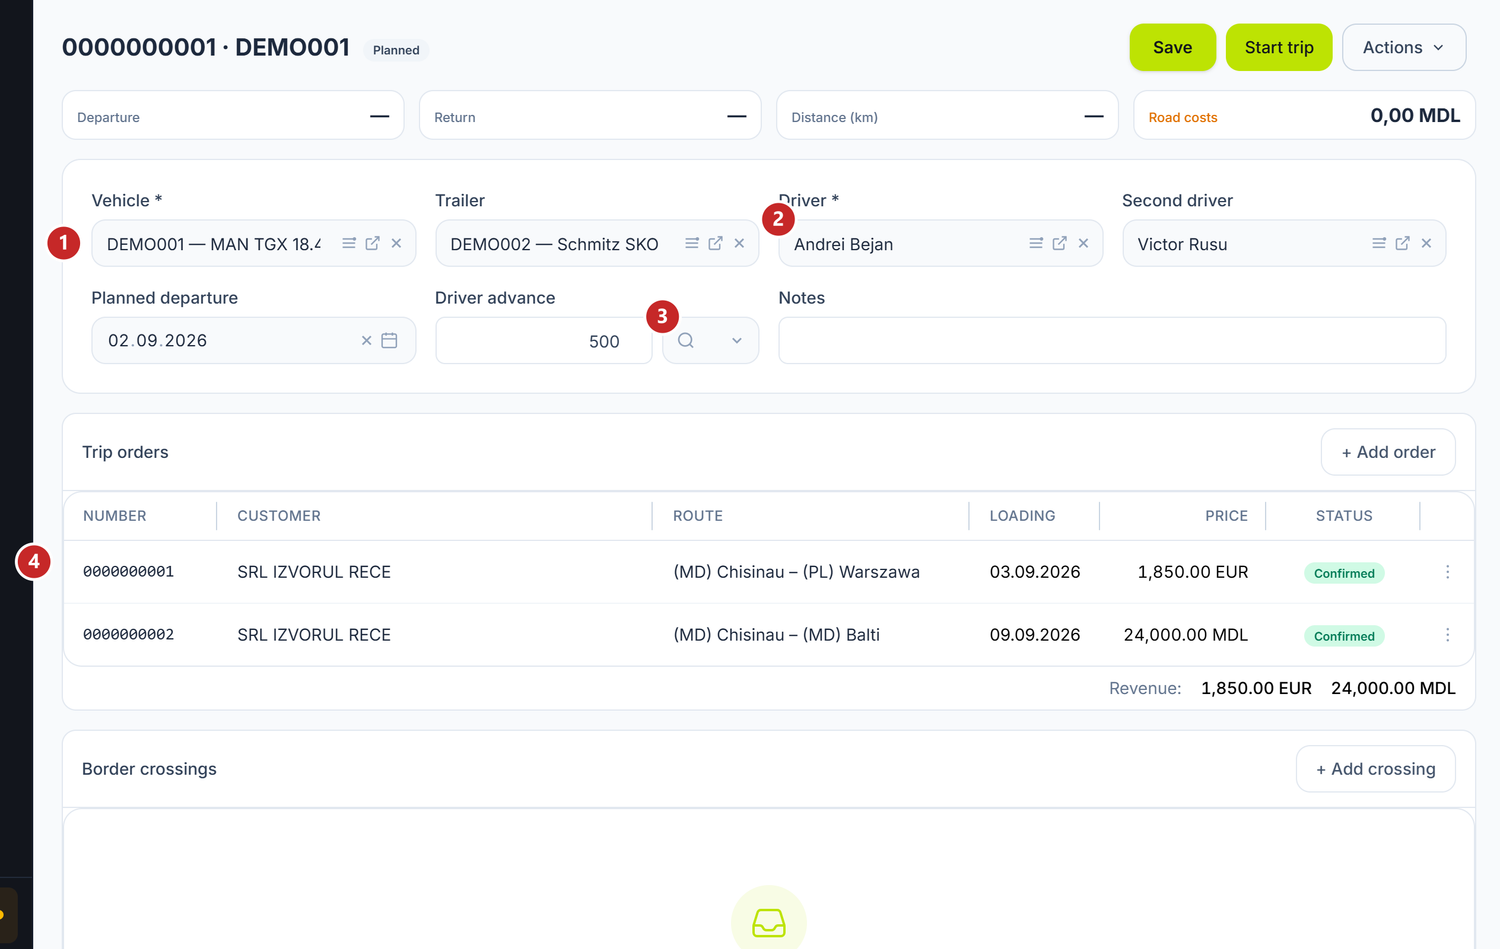This screenshot has height=949, width=1500.
Task: Select order number 0000000002 cell
Action: [x=129, y=635]
